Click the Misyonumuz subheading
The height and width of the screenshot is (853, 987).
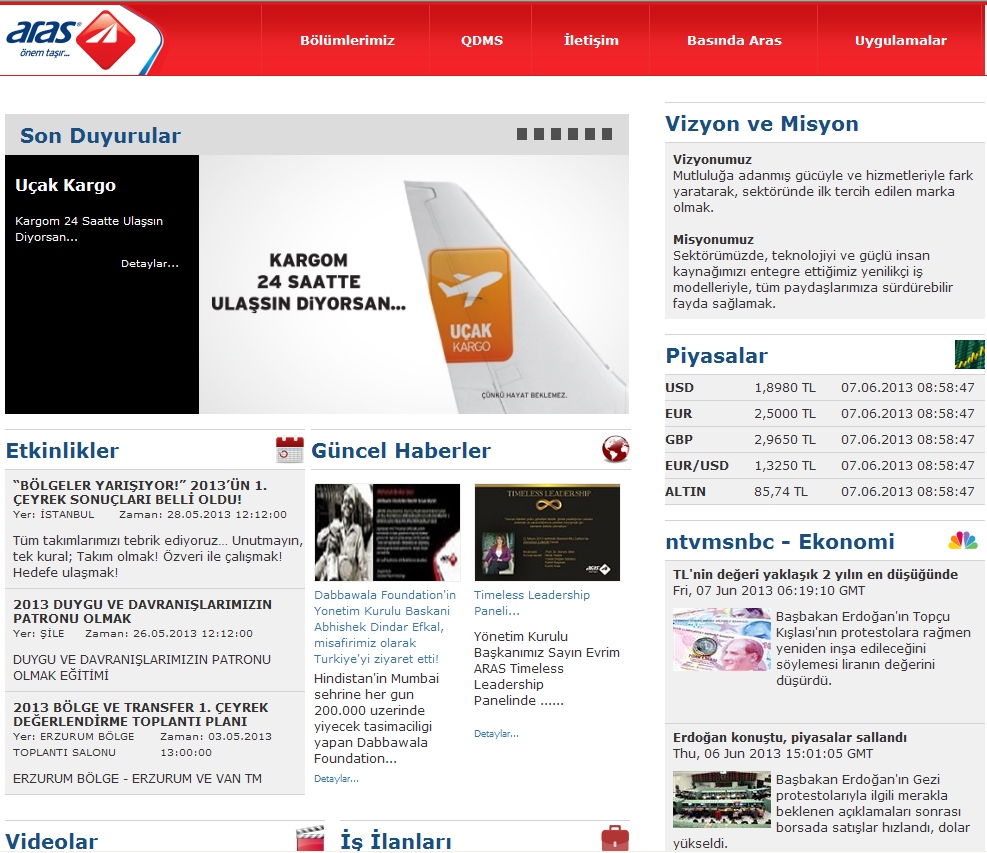[713, 239]
